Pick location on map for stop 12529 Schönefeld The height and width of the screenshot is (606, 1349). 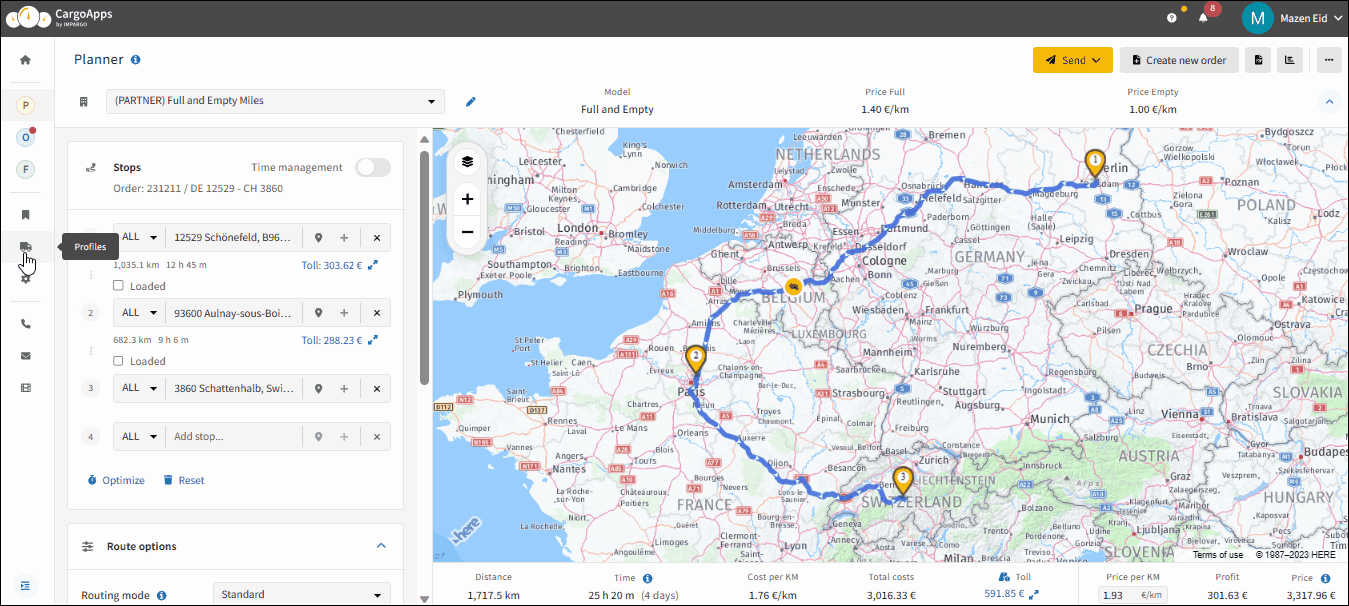click(x=319, y=238)
